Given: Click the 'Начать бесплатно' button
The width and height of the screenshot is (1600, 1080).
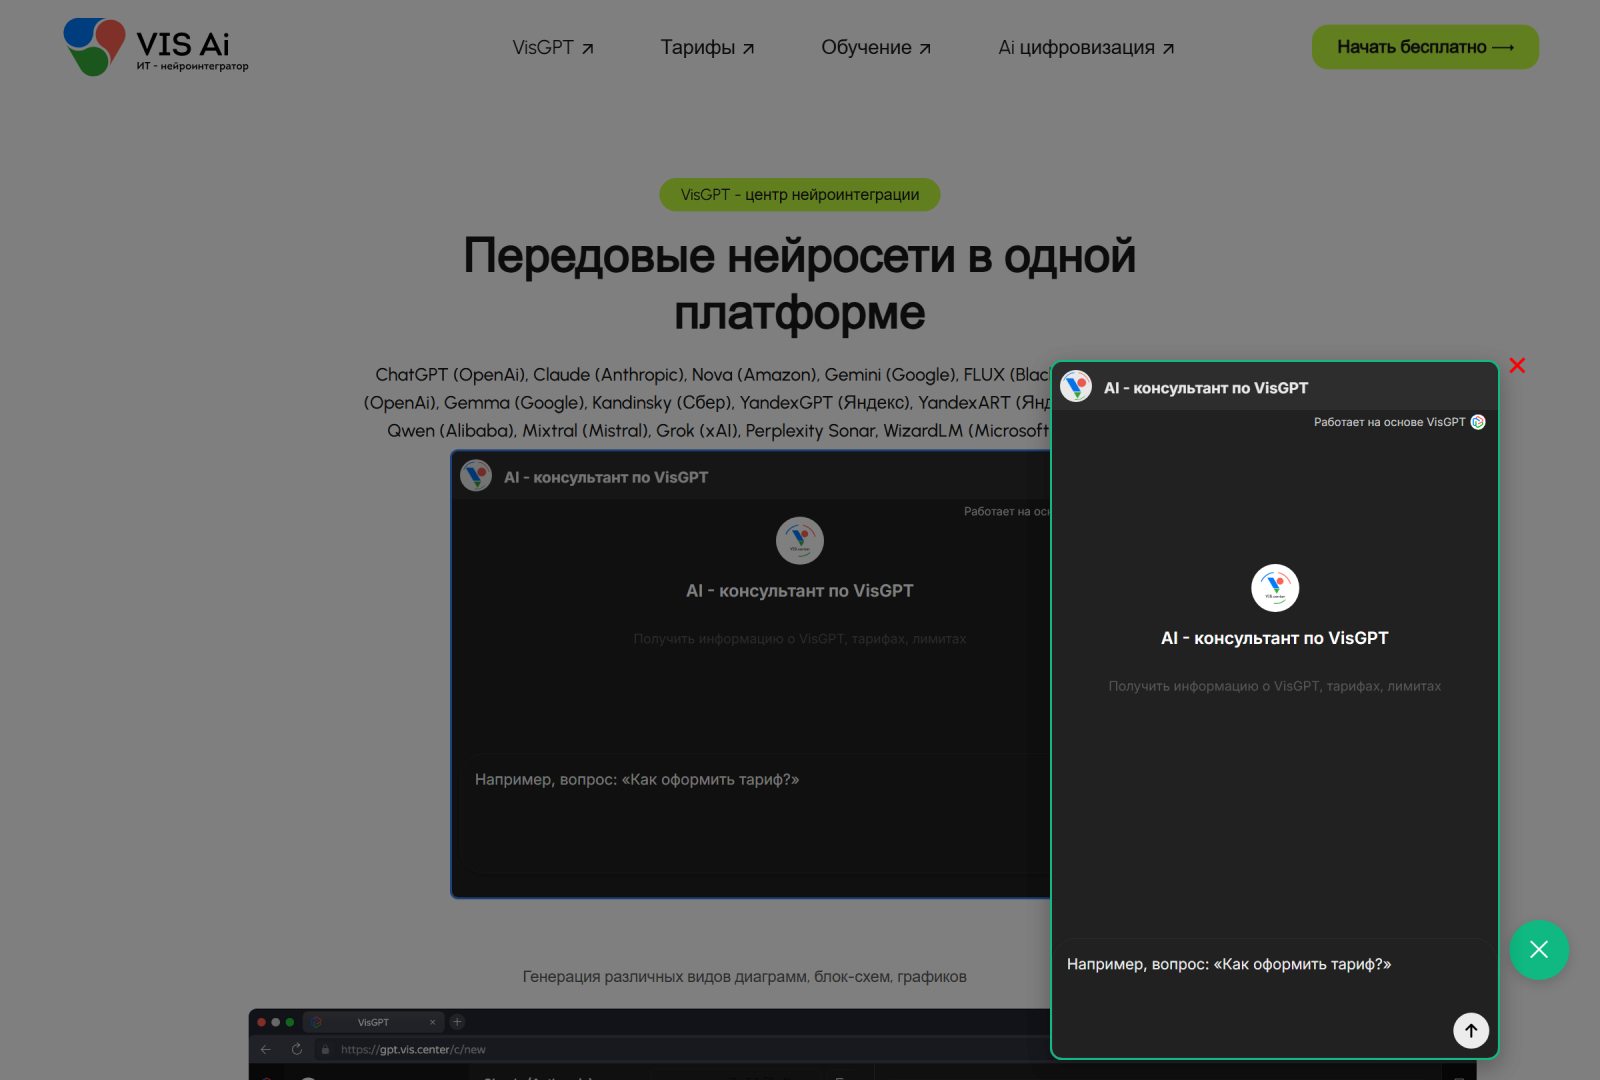Looking at the screenshot, I should [x=1424, y=46].
